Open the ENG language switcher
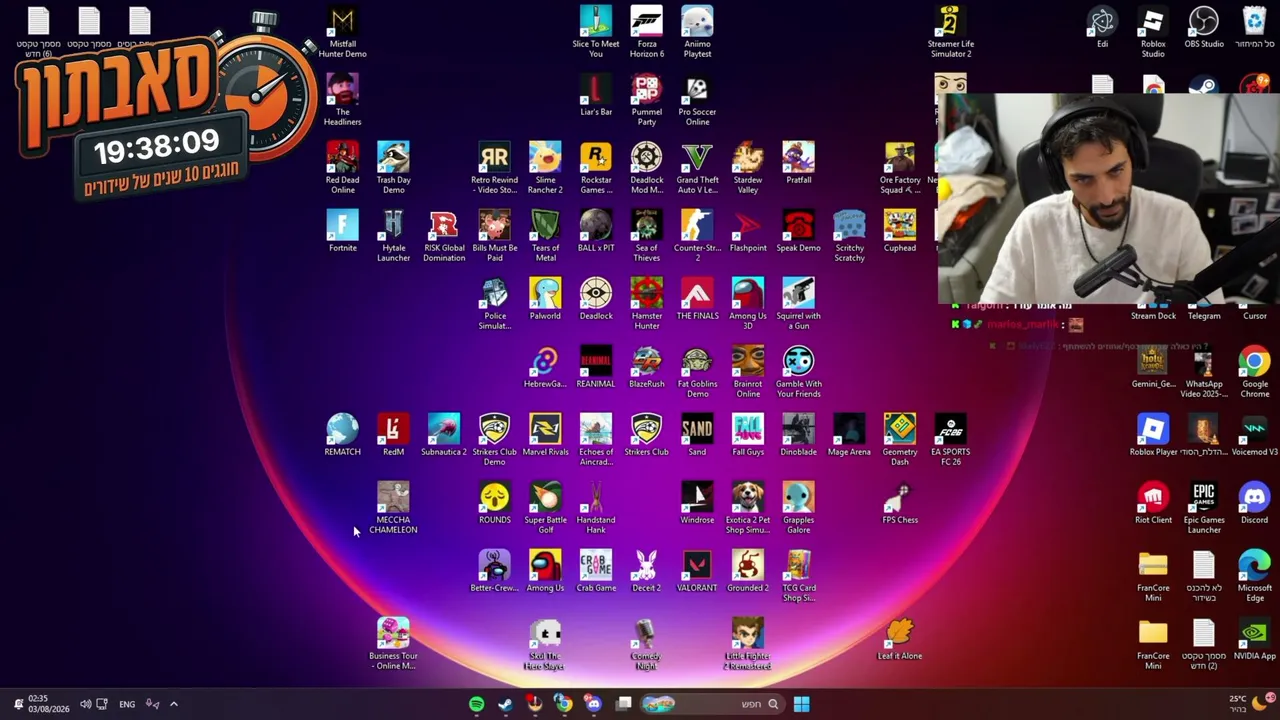Image resolution: width=1280 pixels, height=720 pixels. point(127,704)
